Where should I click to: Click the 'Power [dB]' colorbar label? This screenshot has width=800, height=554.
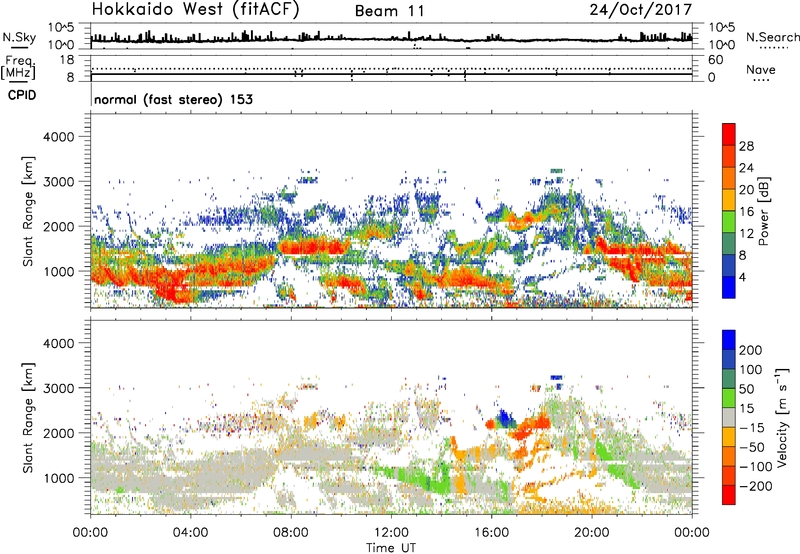click(763, 211)
